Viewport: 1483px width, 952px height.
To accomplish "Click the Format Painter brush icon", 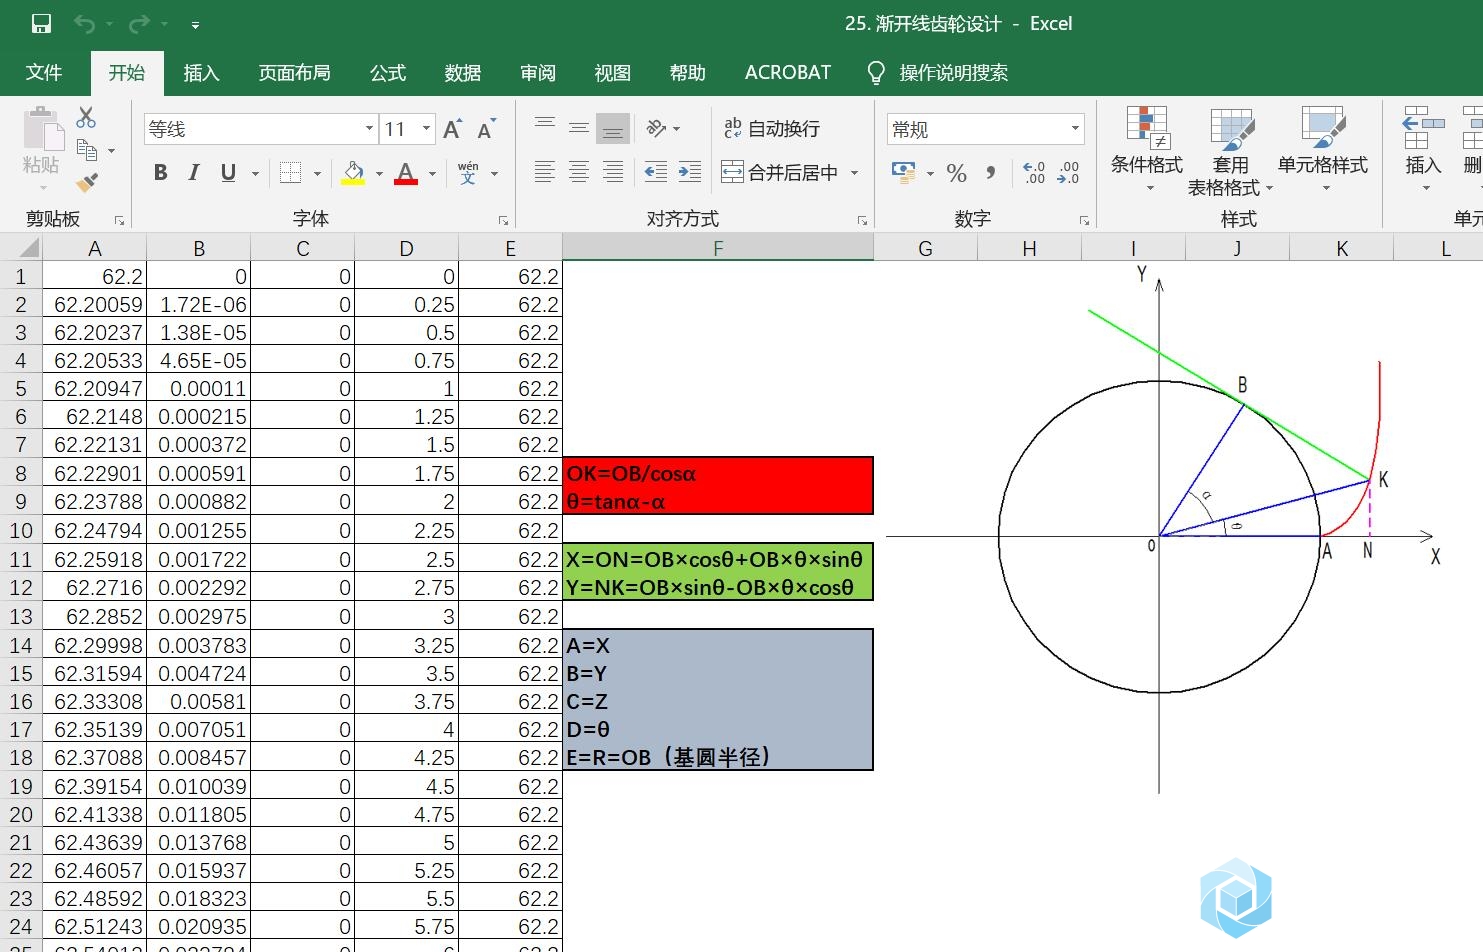I will (87, 182).
